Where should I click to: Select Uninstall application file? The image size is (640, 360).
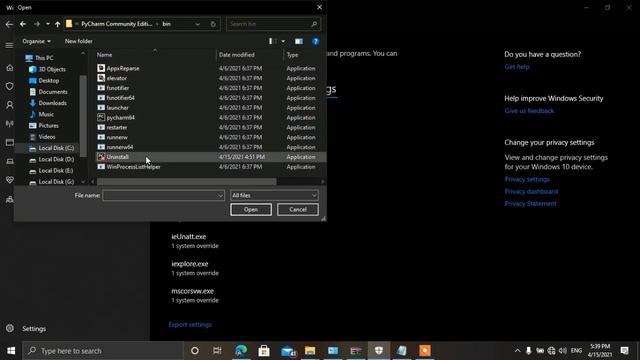(118, 157)
